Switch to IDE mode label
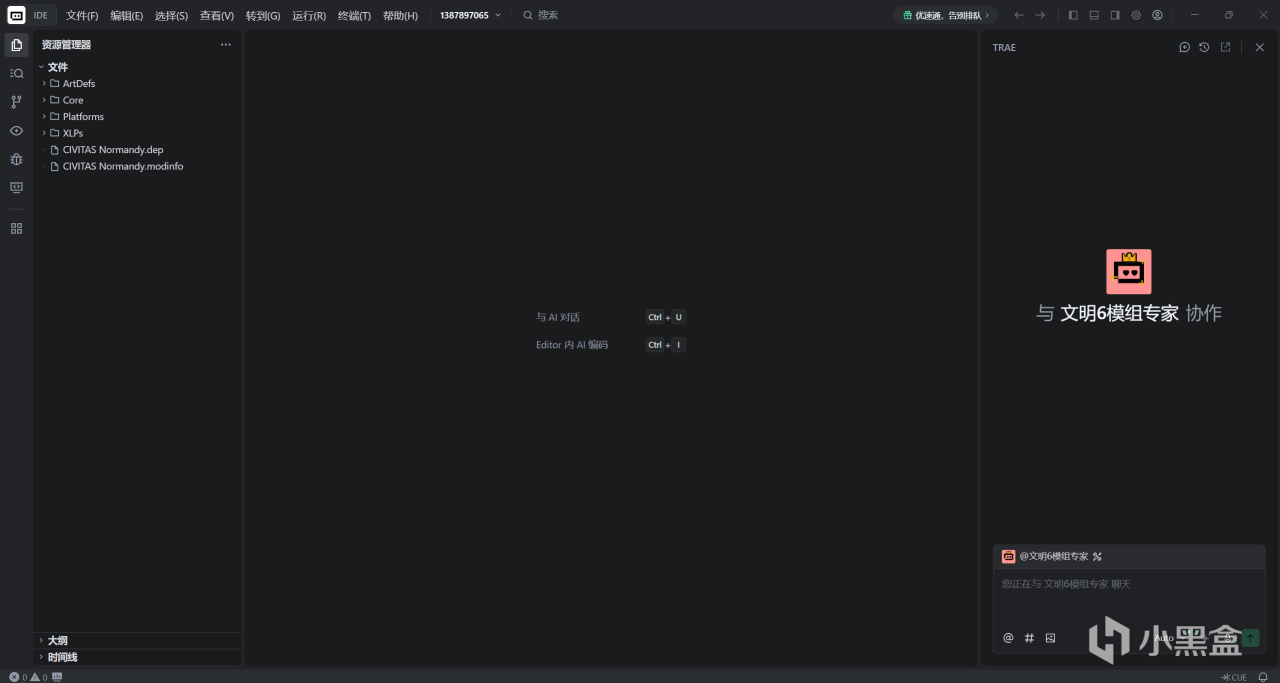 (x=40, y=15)
